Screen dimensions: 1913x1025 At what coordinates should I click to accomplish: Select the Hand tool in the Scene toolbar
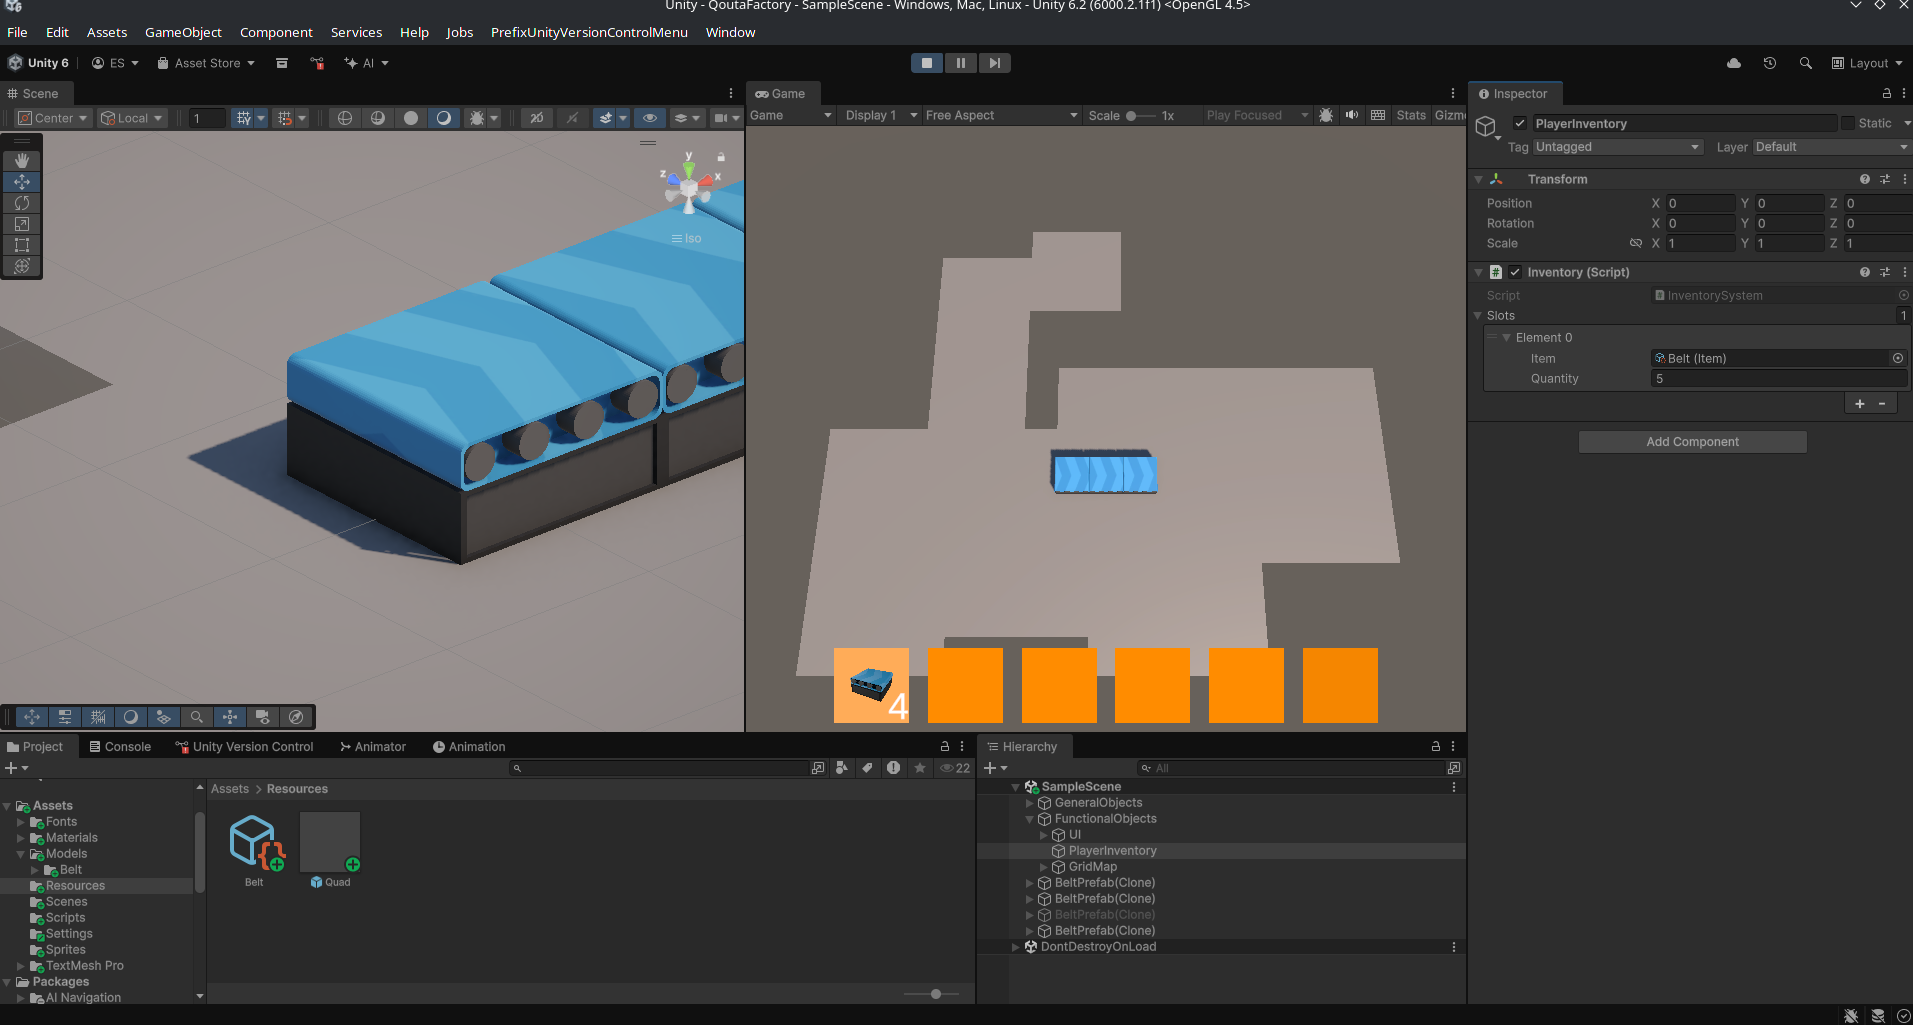[21, 160]
